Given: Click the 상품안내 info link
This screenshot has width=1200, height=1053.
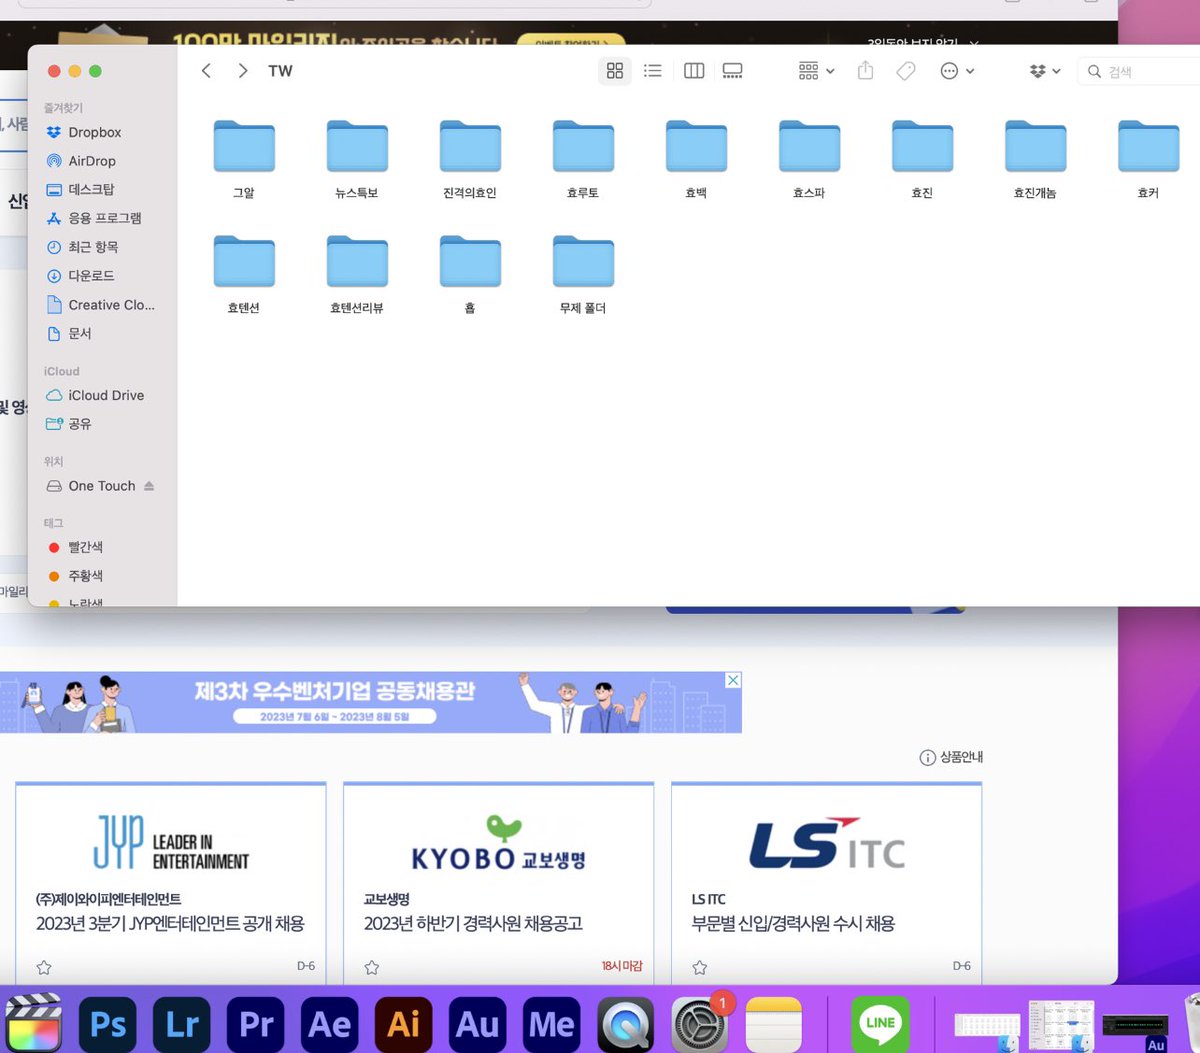Looking at the screenshot, I should pyautogui.click(x=951, y=757).
